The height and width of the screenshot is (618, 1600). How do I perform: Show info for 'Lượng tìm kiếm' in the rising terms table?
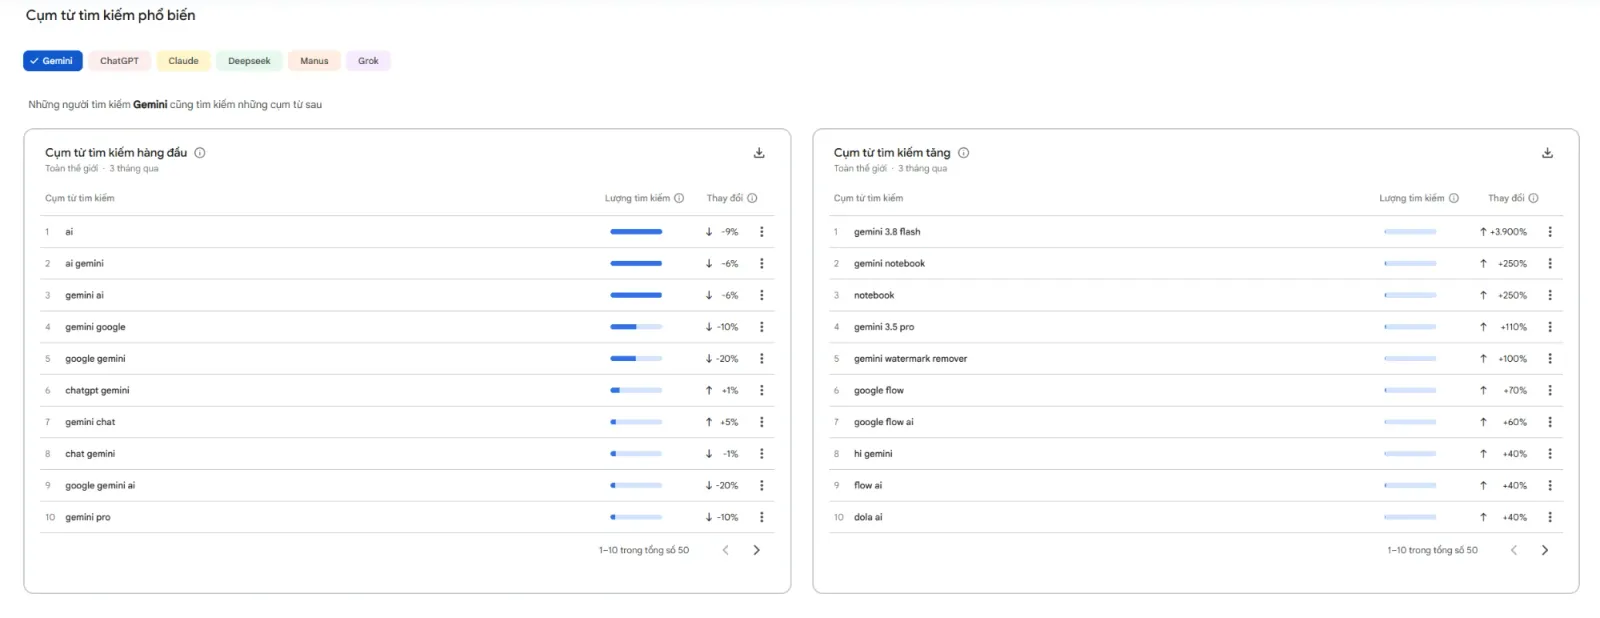[x=1454, y=198]
